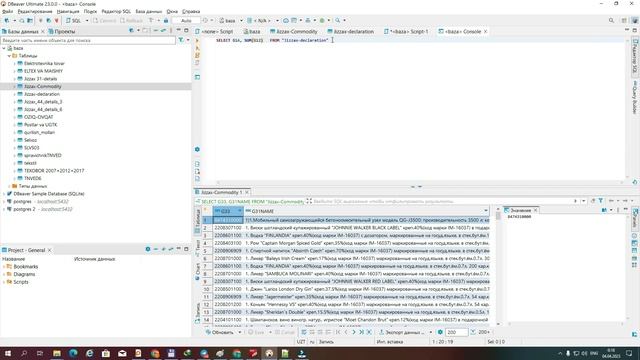Select cell 2208307100 in row 2

(228, 228)
